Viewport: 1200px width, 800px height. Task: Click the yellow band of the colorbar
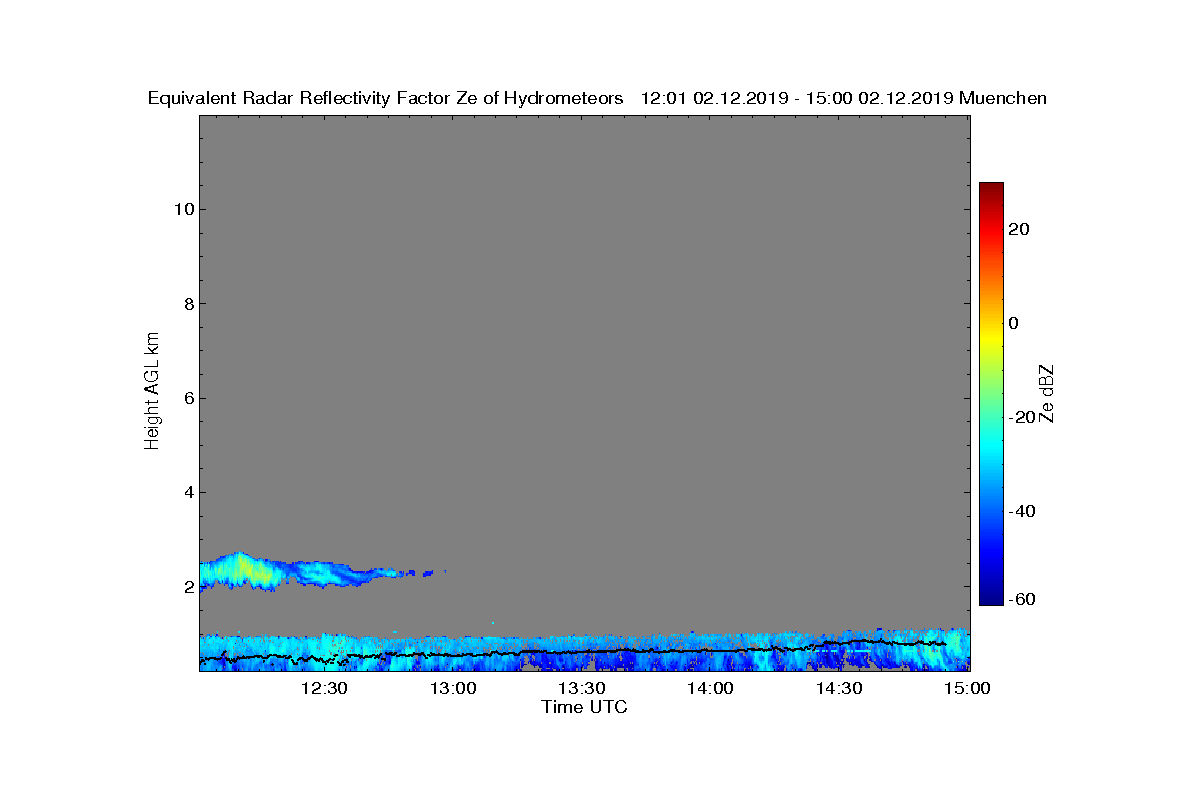point(991,338)
